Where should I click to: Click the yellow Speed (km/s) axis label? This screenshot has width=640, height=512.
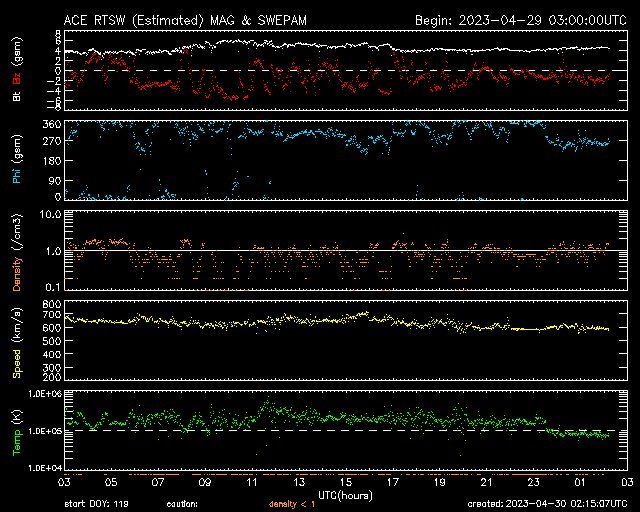(16, 341)
